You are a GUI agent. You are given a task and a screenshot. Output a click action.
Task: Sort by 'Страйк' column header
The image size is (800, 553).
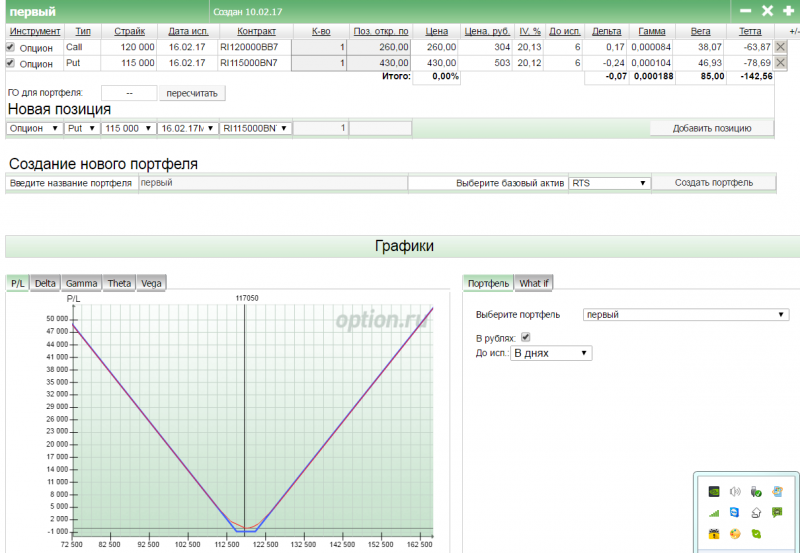pyautogui.click(x=130, y=31)
